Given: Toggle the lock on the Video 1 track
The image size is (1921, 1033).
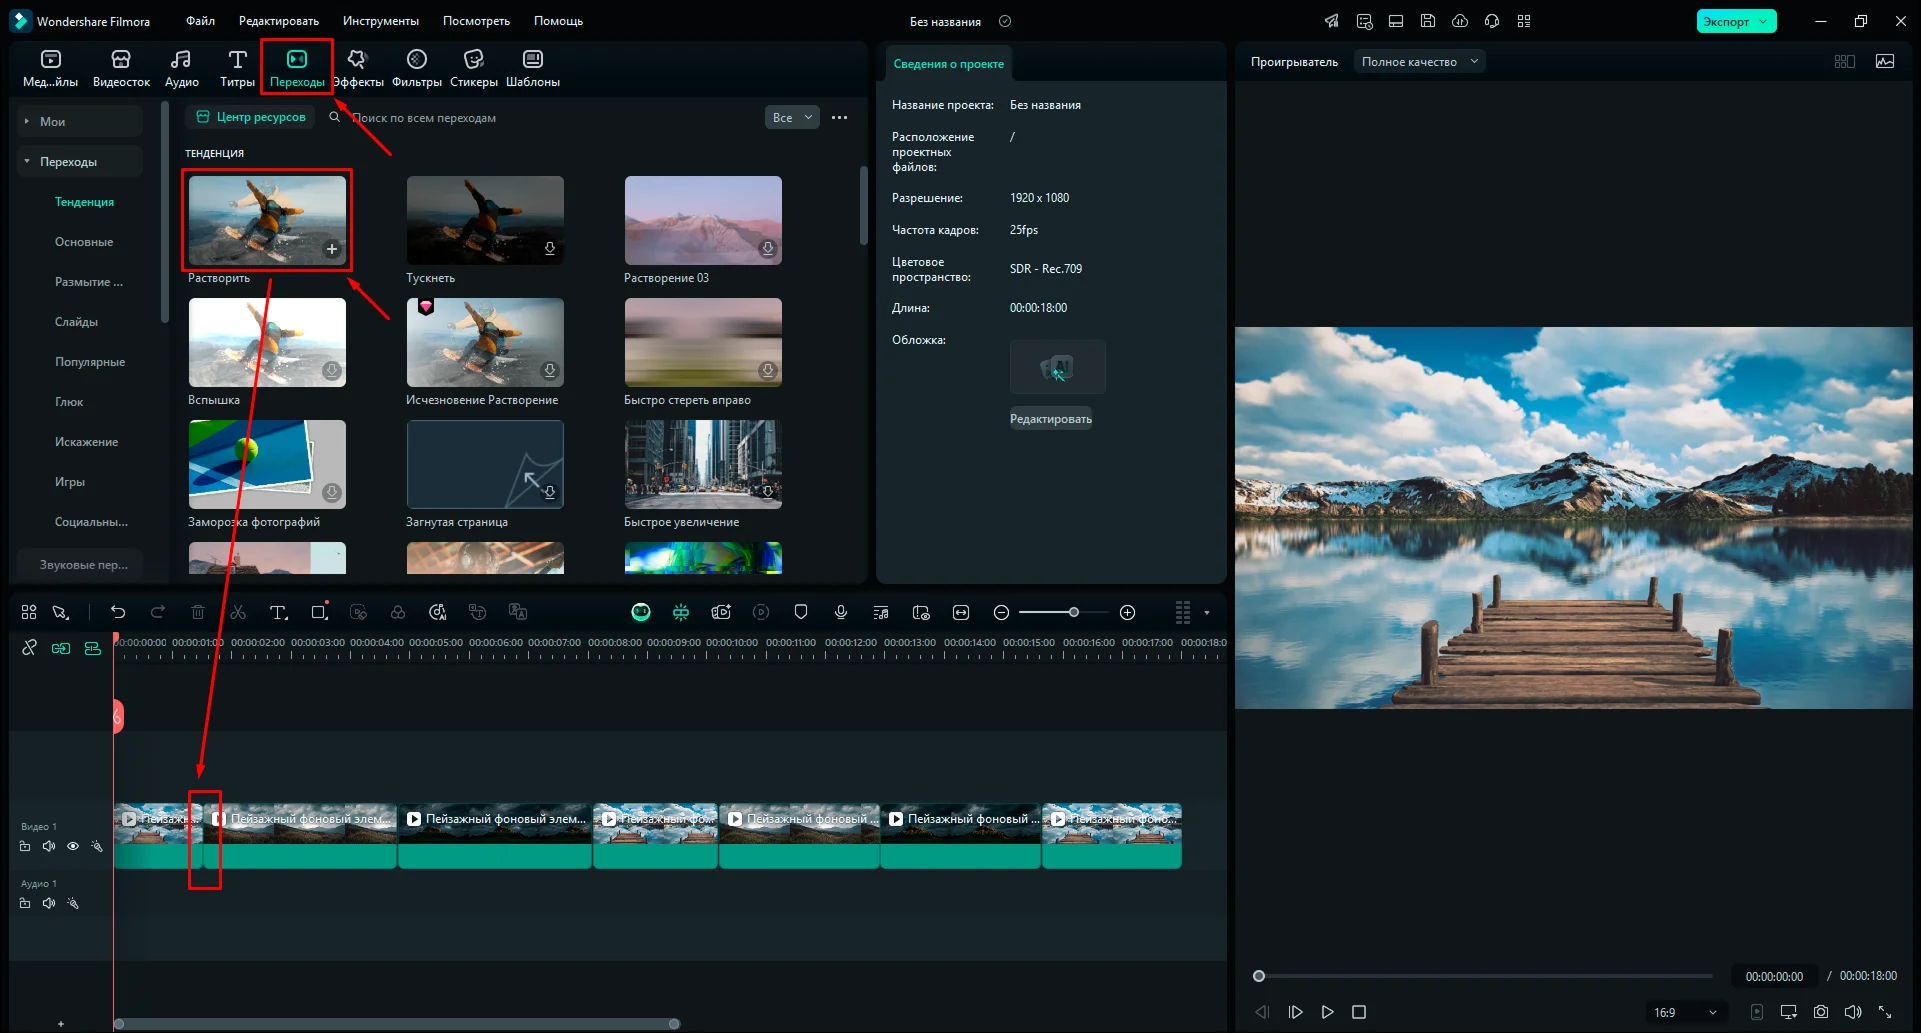Looking at the screenshot, I should 25,846.
